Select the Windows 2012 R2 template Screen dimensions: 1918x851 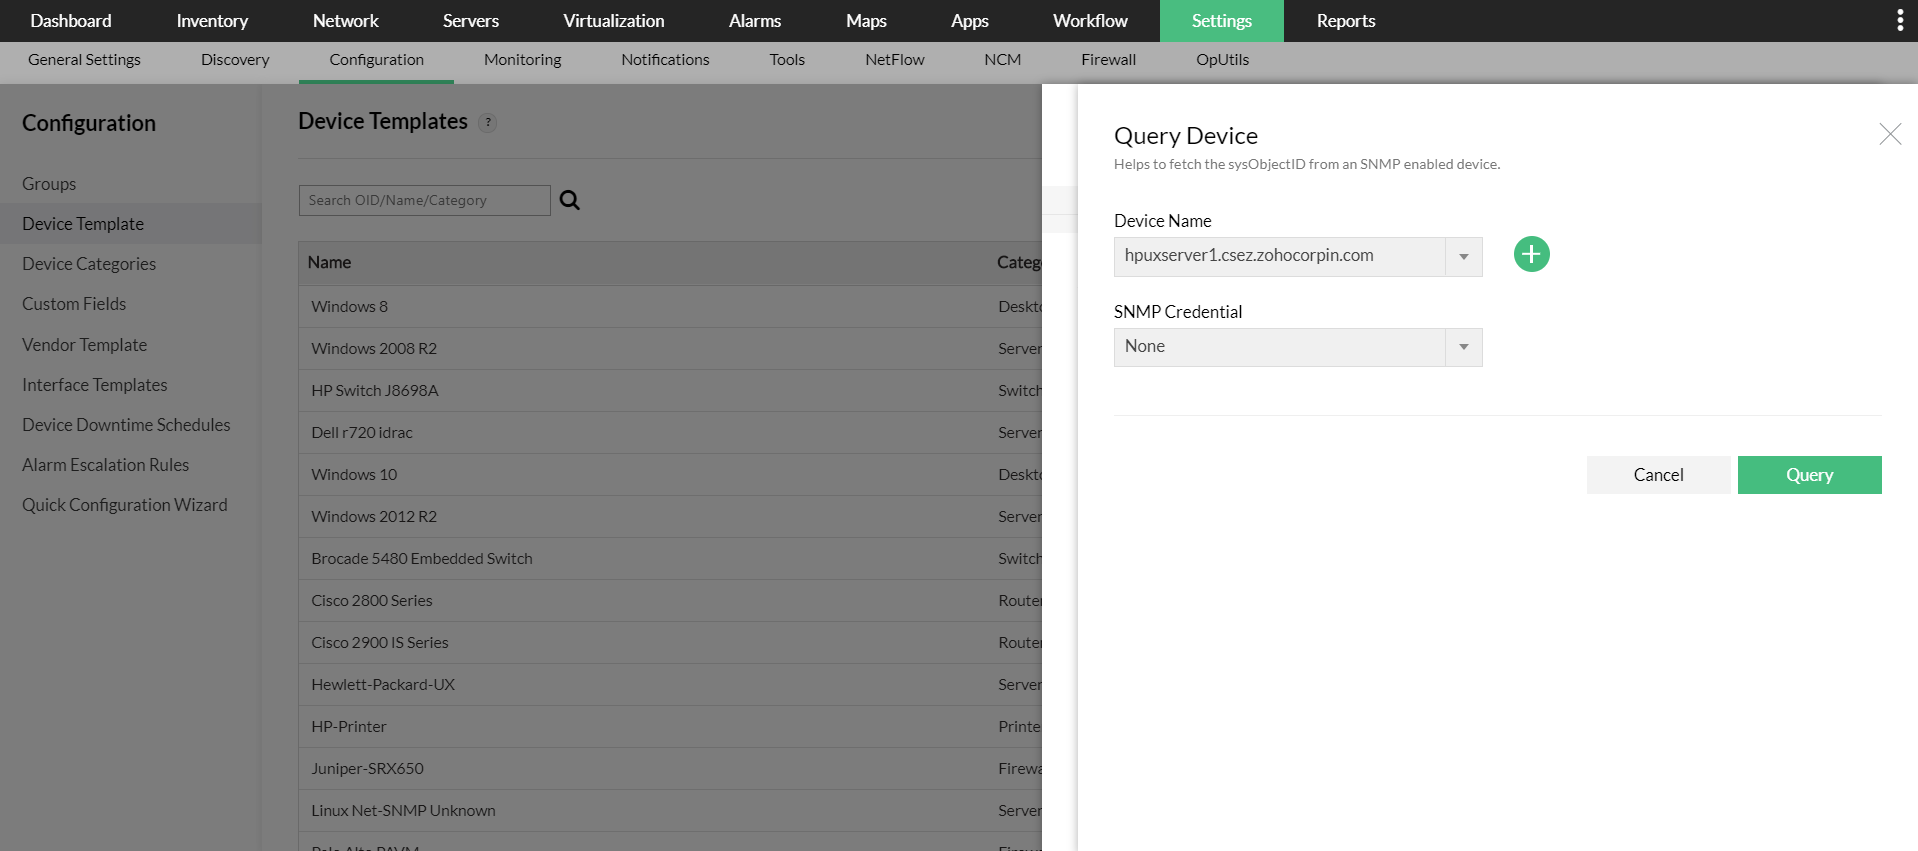374,517
